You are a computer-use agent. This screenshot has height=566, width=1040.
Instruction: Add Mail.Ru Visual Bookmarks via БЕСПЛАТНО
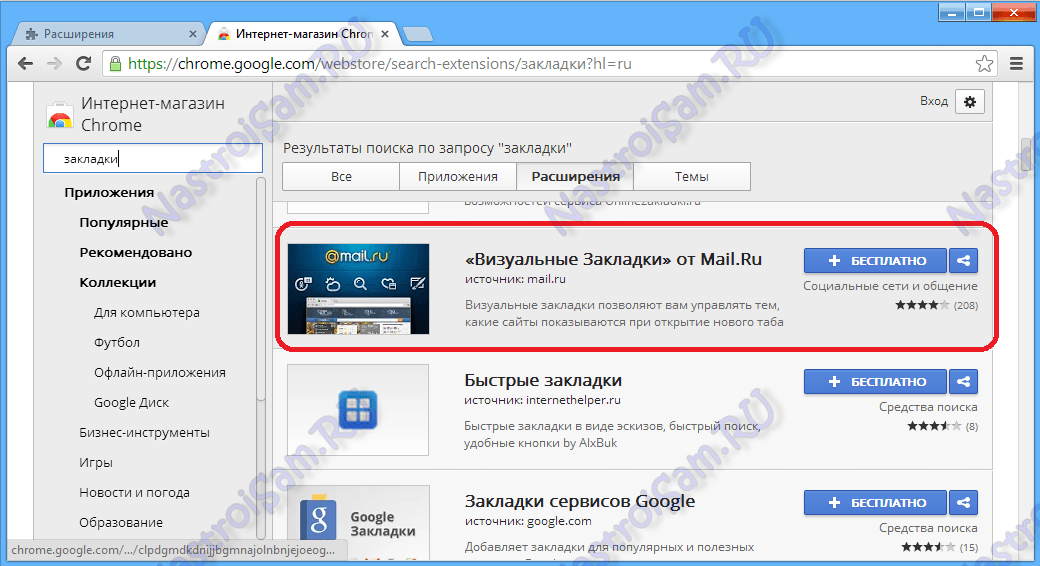[875, 261]
